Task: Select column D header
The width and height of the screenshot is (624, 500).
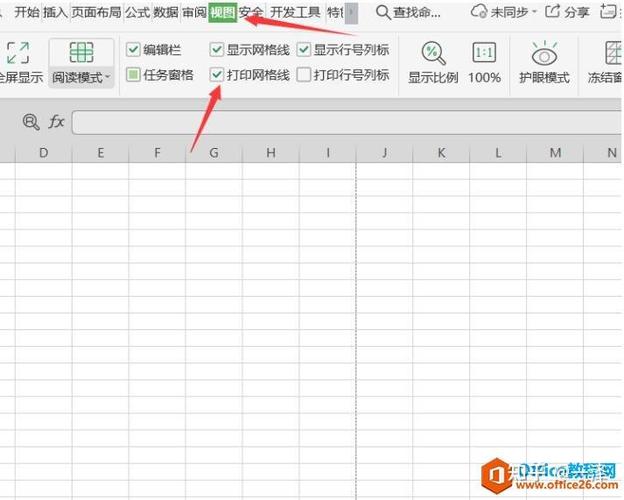Action: pyautogui.click(x=44, y=152)
